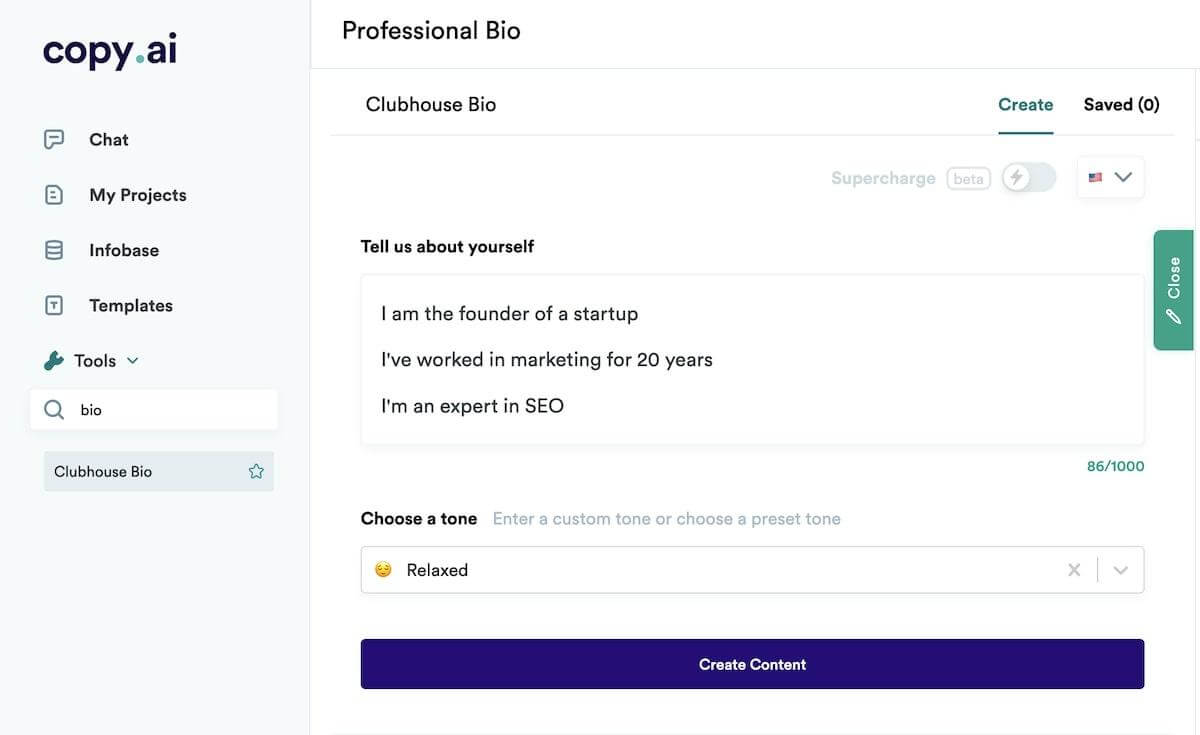1200x735 pixels.
Task: Open the language flag dropdown
Action: click(x=1110, y=176)
